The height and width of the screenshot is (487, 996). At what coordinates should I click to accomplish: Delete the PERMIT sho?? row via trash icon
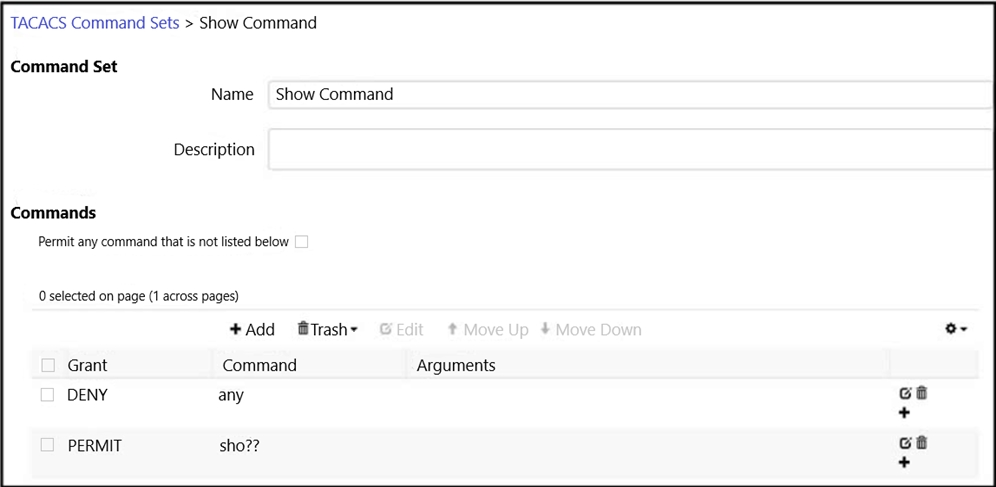922,443
